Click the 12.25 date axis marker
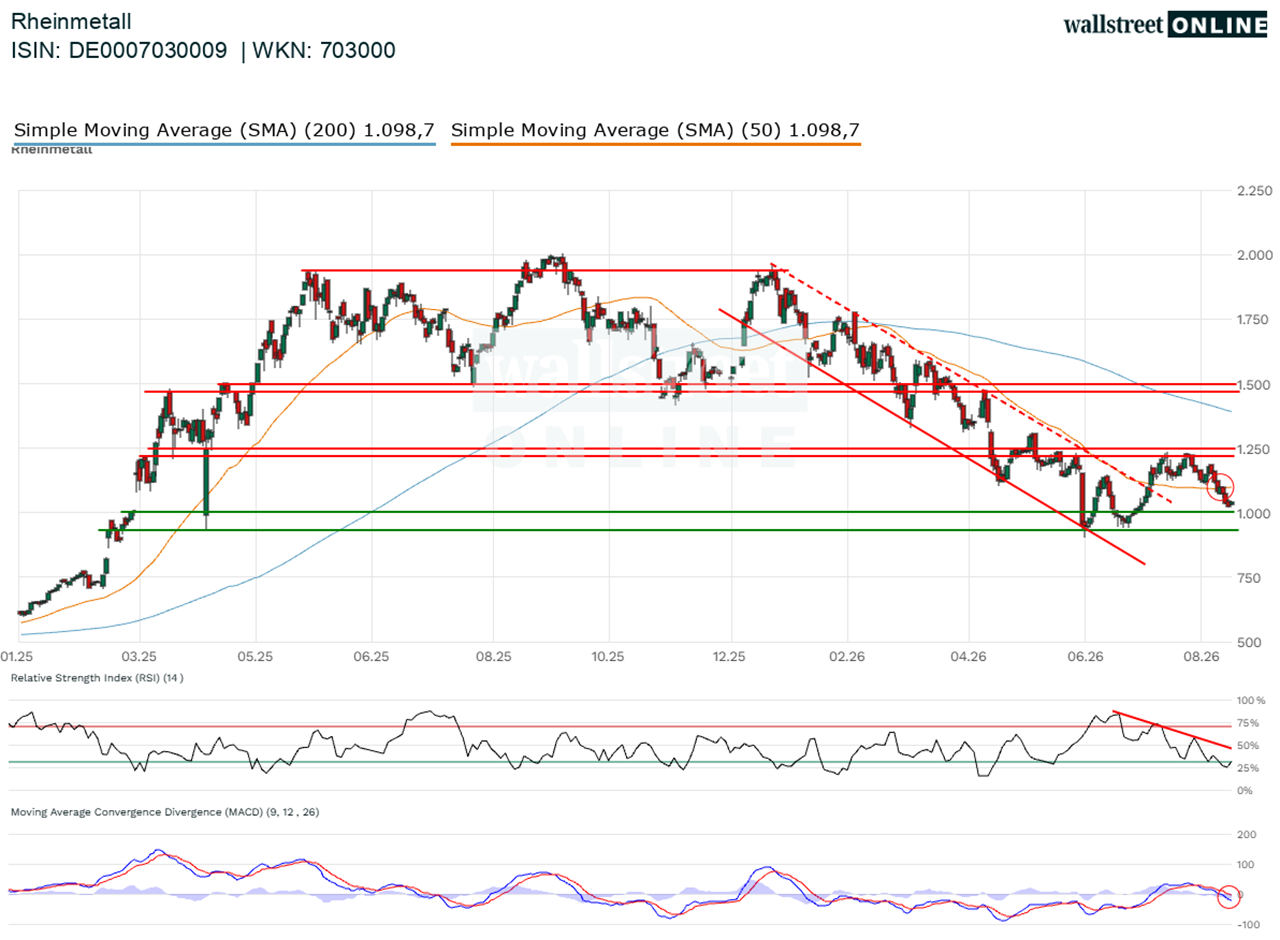The image size is (1280, 940). tap(731, 657)
